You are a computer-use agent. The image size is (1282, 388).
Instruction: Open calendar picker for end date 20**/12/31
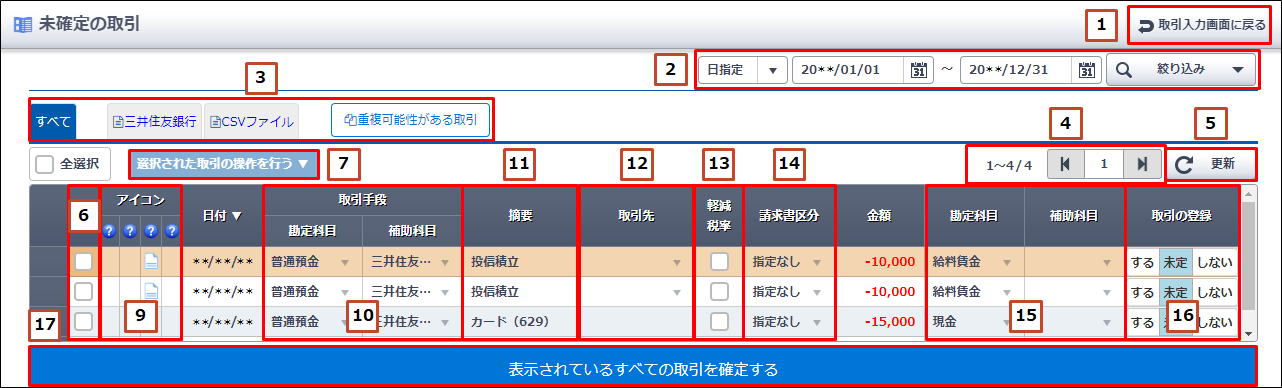click(x=1086, y=70)
